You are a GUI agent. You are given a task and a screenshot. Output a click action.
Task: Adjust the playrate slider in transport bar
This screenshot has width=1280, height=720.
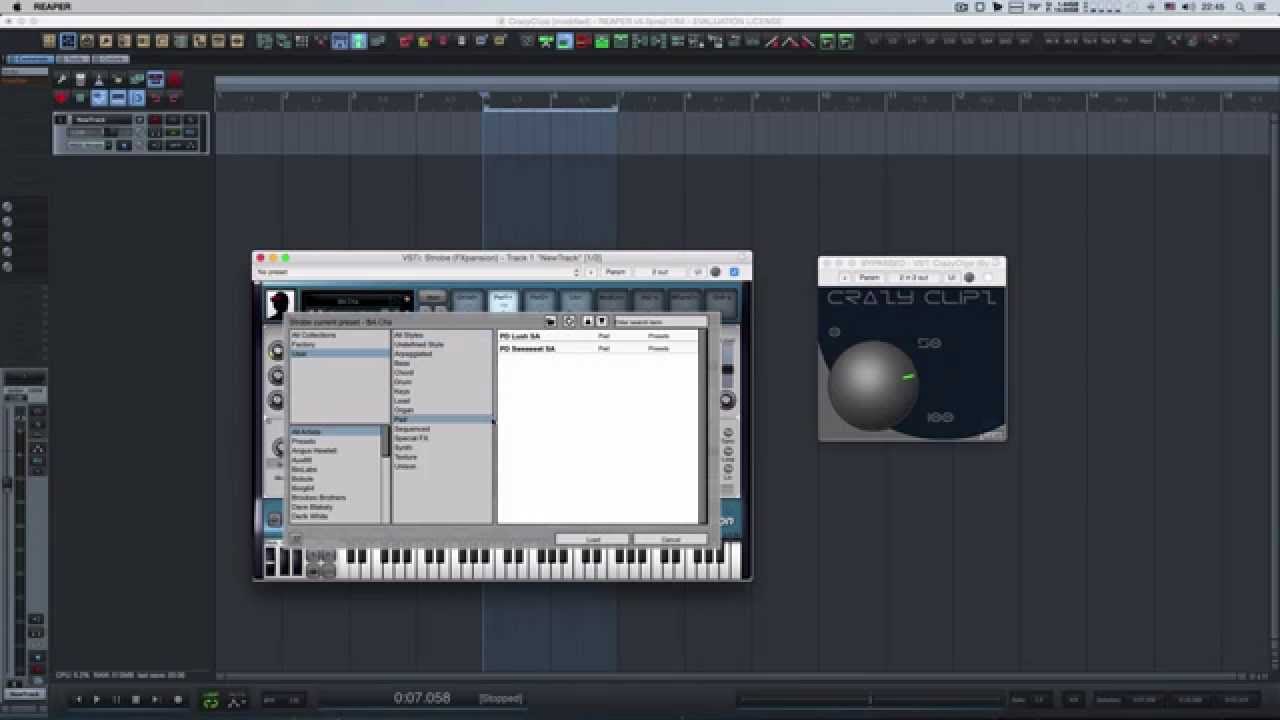click(870, 700)
